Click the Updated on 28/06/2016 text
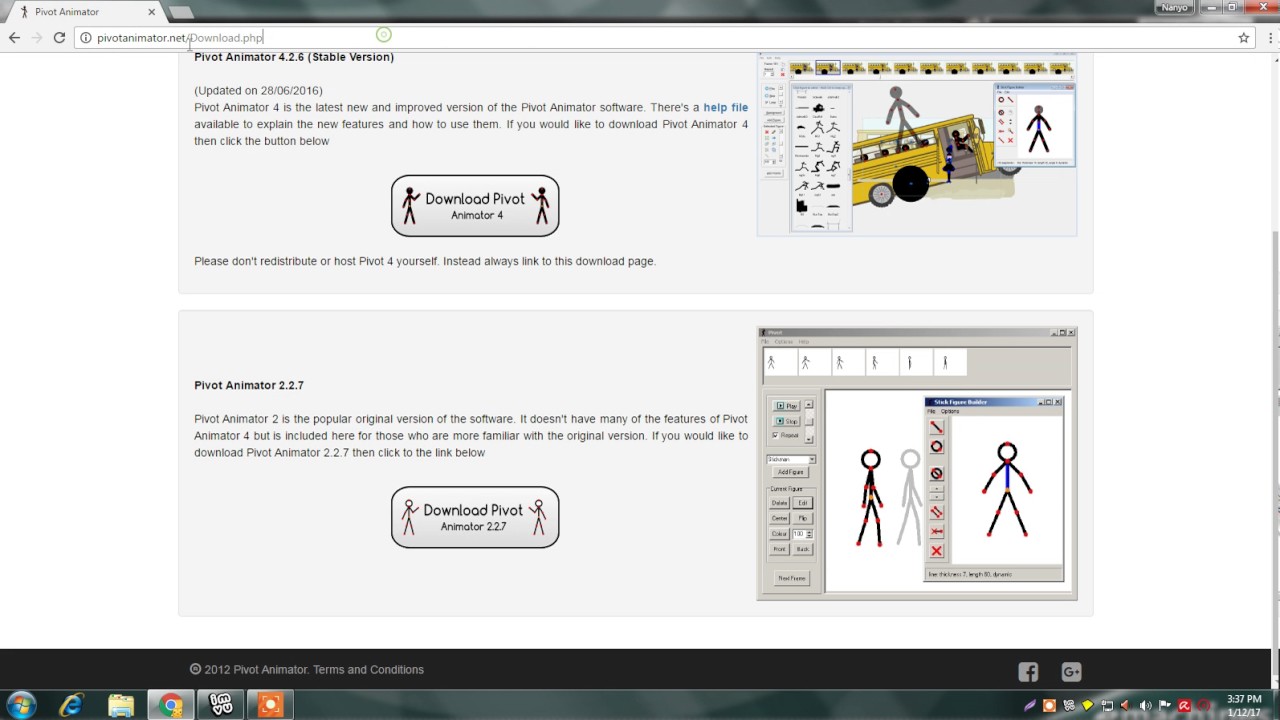Image resolution: width=1280 pixels, height=720 pixels. [258, 91]
